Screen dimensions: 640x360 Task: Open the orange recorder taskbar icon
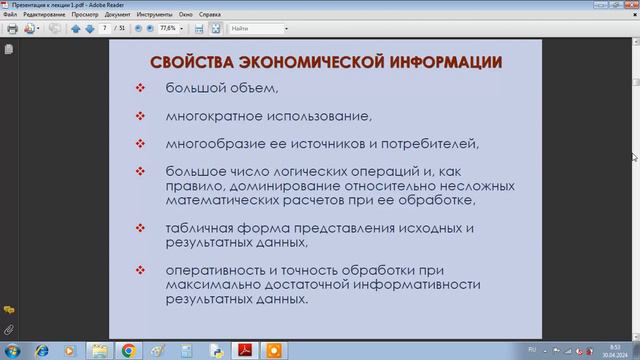tap(274, 351)
